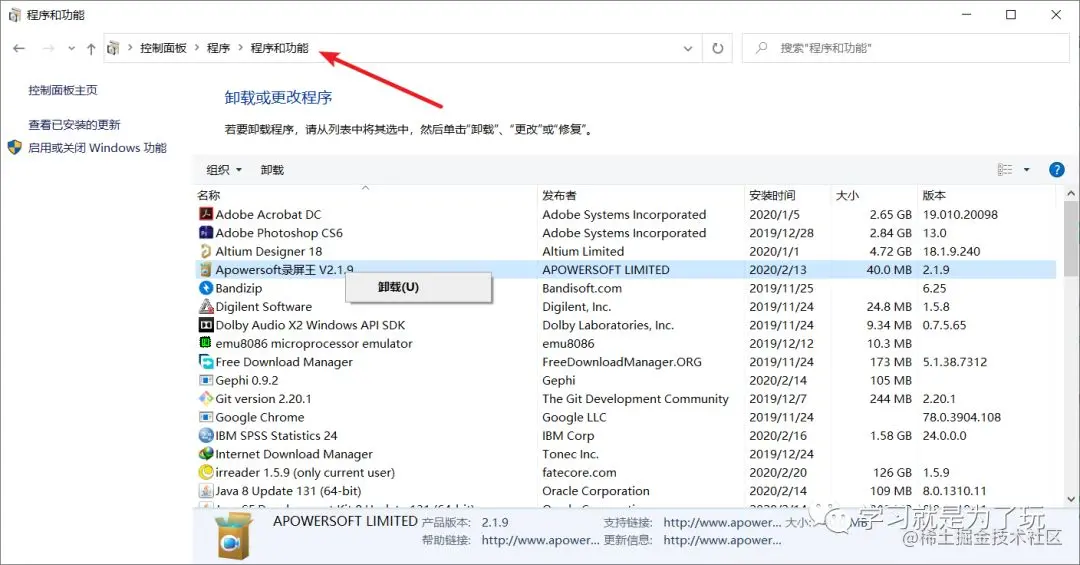The width and height of the screenshot is (1080, 565).
Task: Click the scrollbar up arrow
Action: point(1070,194)
